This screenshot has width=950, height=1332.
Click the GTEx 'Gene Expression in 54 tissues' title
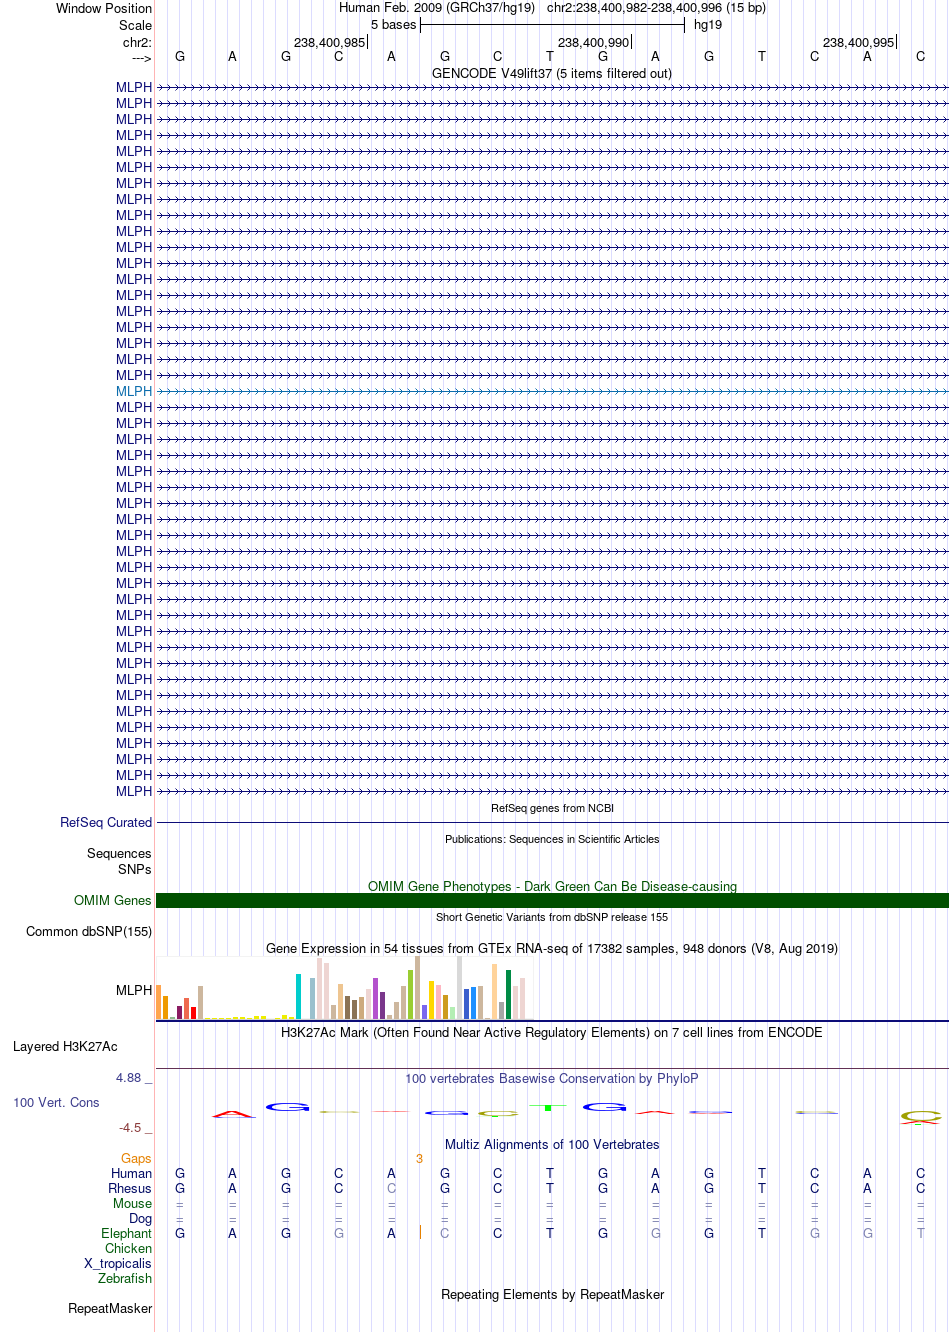pyautogui.click(x=552, y=948)
